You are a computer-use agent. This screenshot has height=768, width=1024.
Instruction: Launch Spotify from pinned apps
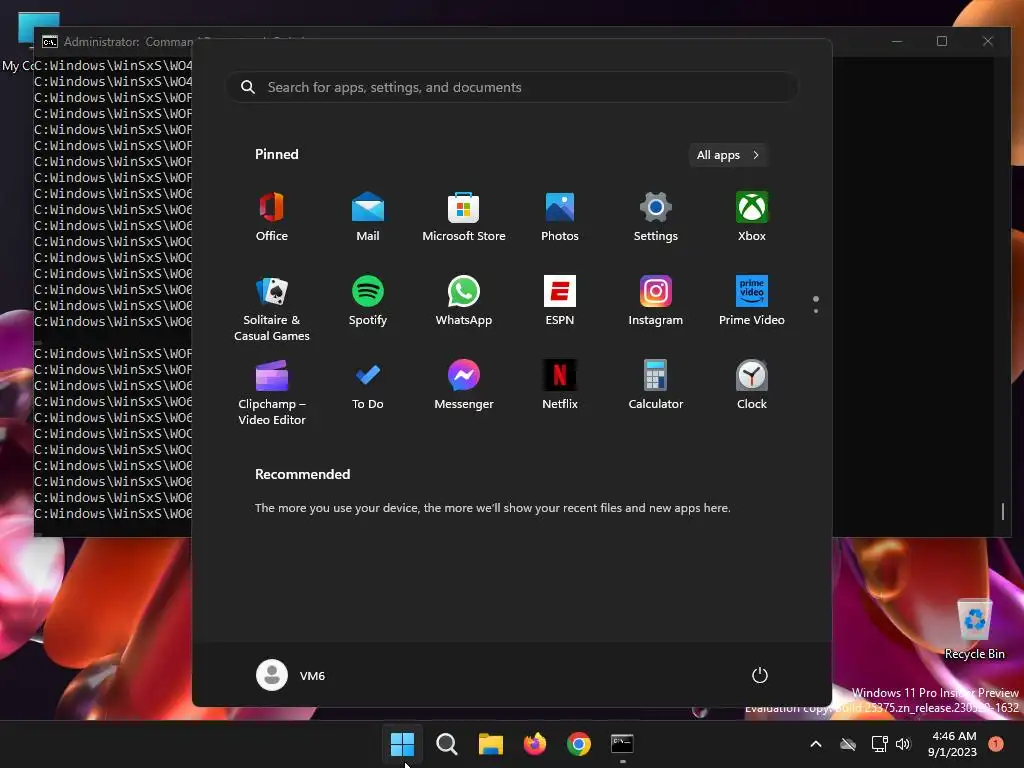pyautogui.click(x=368, y=302)
